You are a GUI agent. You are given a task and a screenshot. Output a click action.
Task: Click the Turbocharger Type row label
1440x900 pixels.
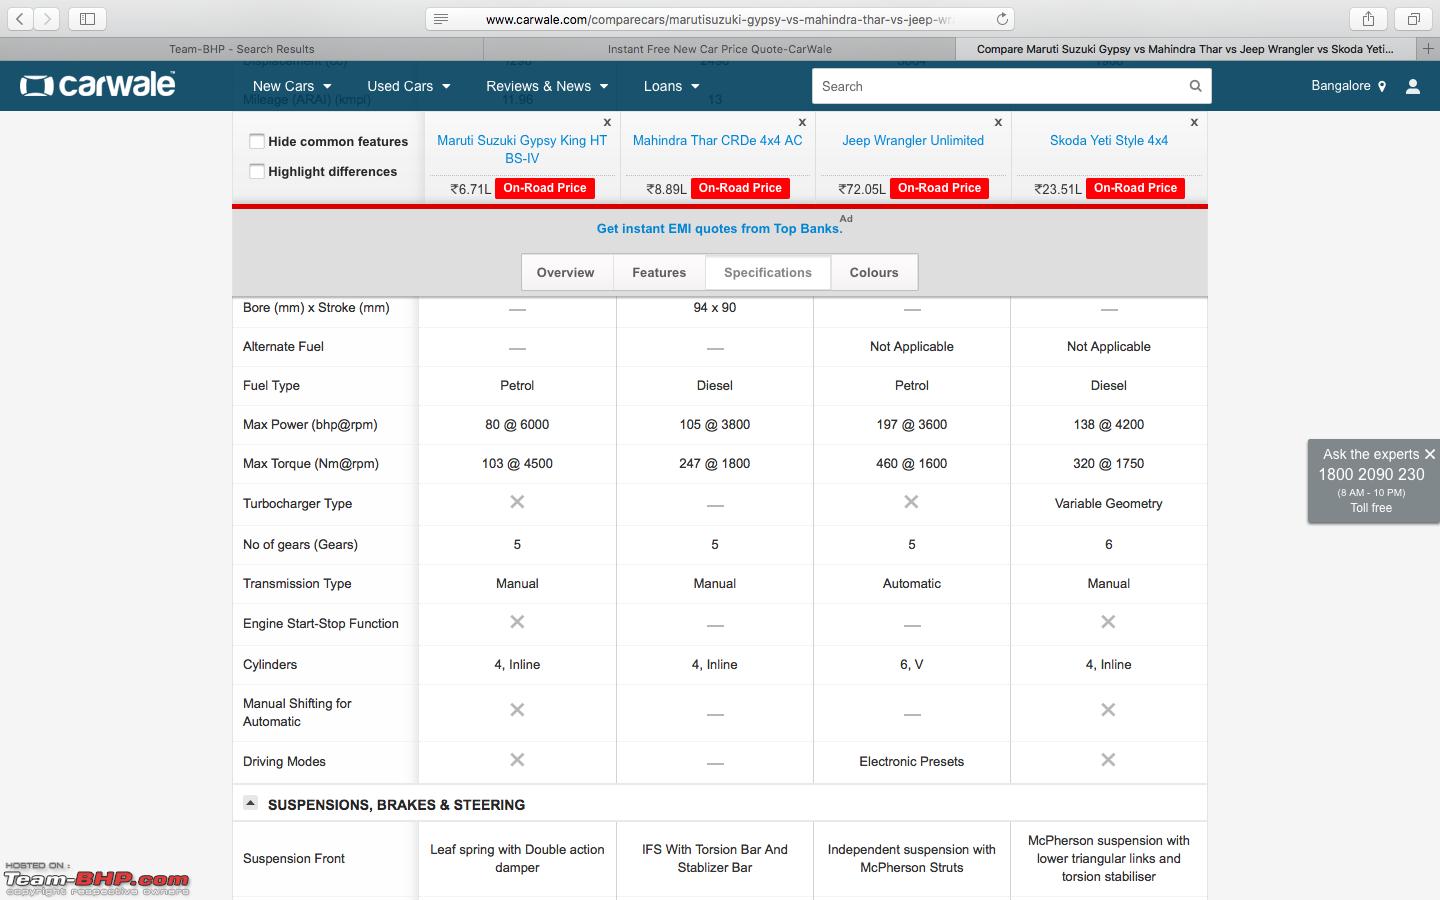coord(298,503)
